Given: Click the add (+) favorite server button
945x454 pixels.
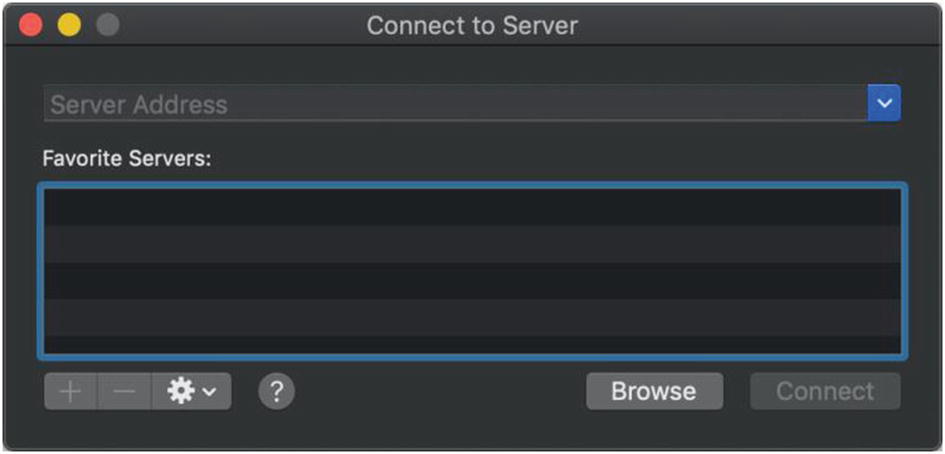Looking at the screenshot, I should point(70,391).
